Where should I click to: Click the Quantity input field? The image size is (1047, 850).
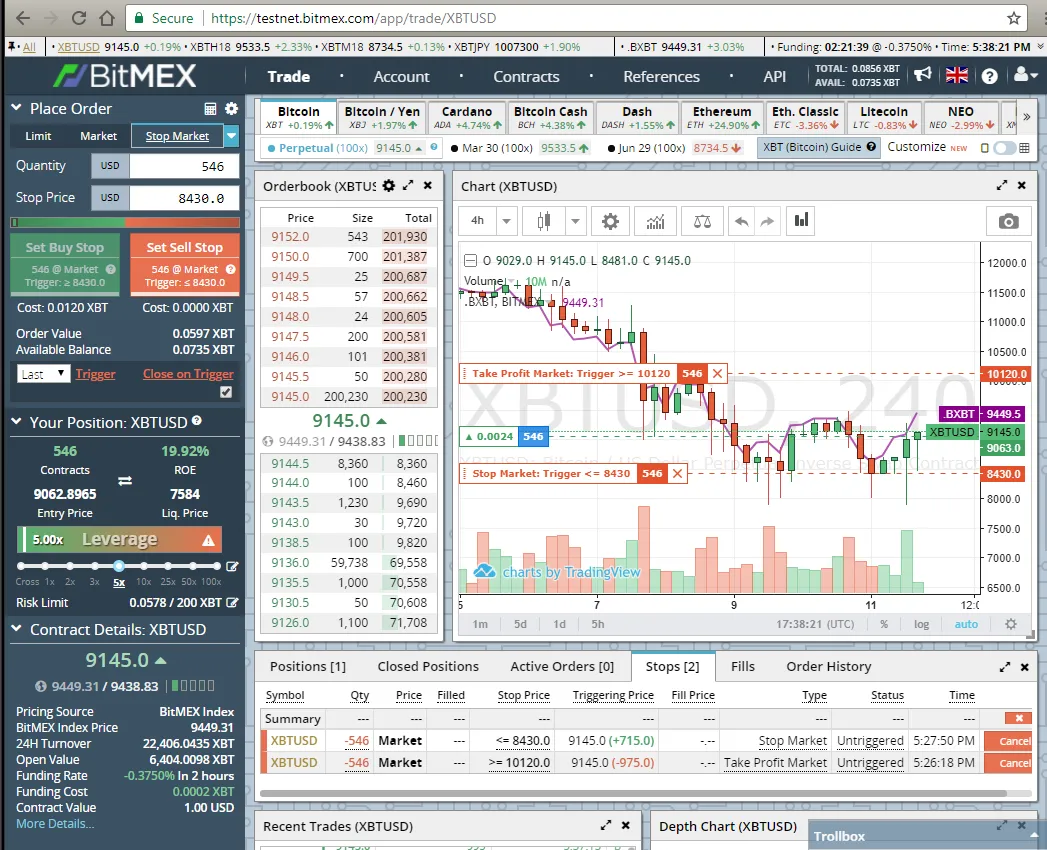click(x=184, y=166)
